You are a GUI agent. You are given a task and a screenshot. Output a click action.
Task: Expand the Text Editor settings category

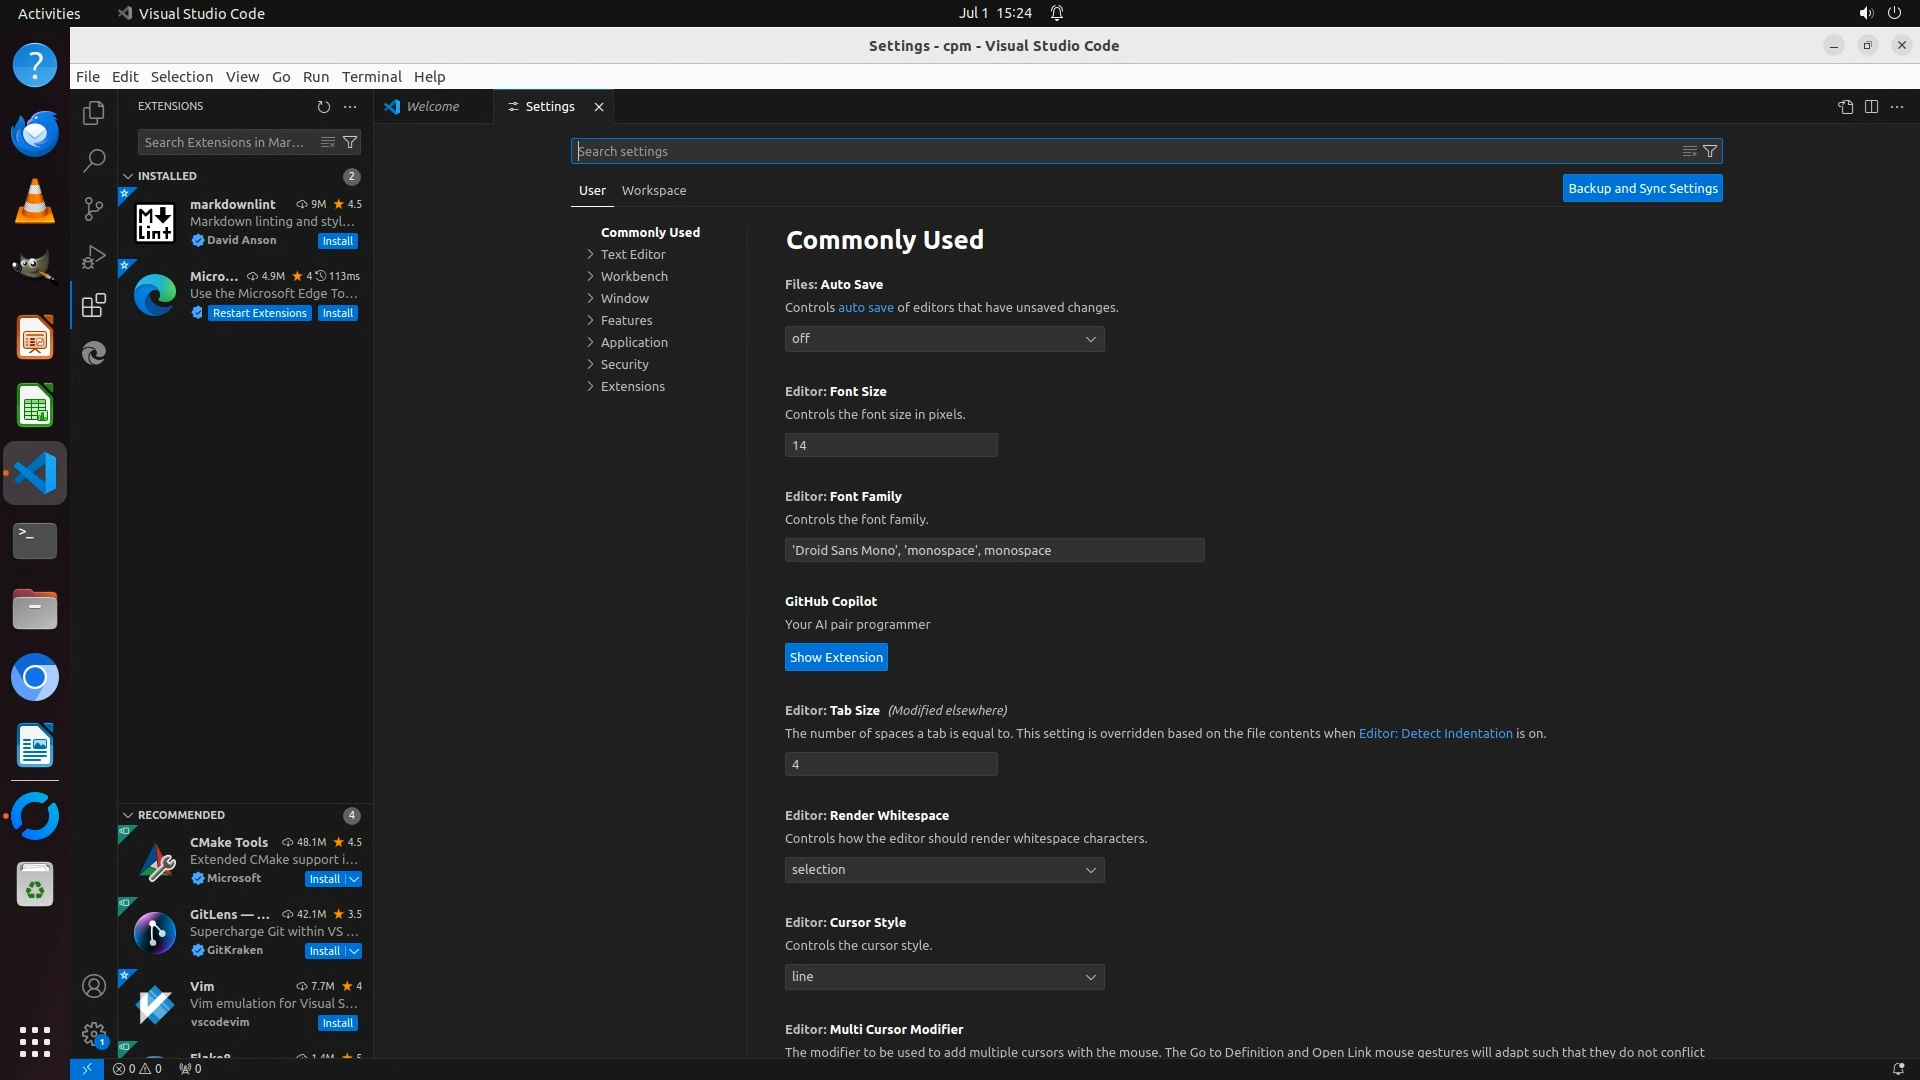tap(632, 254)
